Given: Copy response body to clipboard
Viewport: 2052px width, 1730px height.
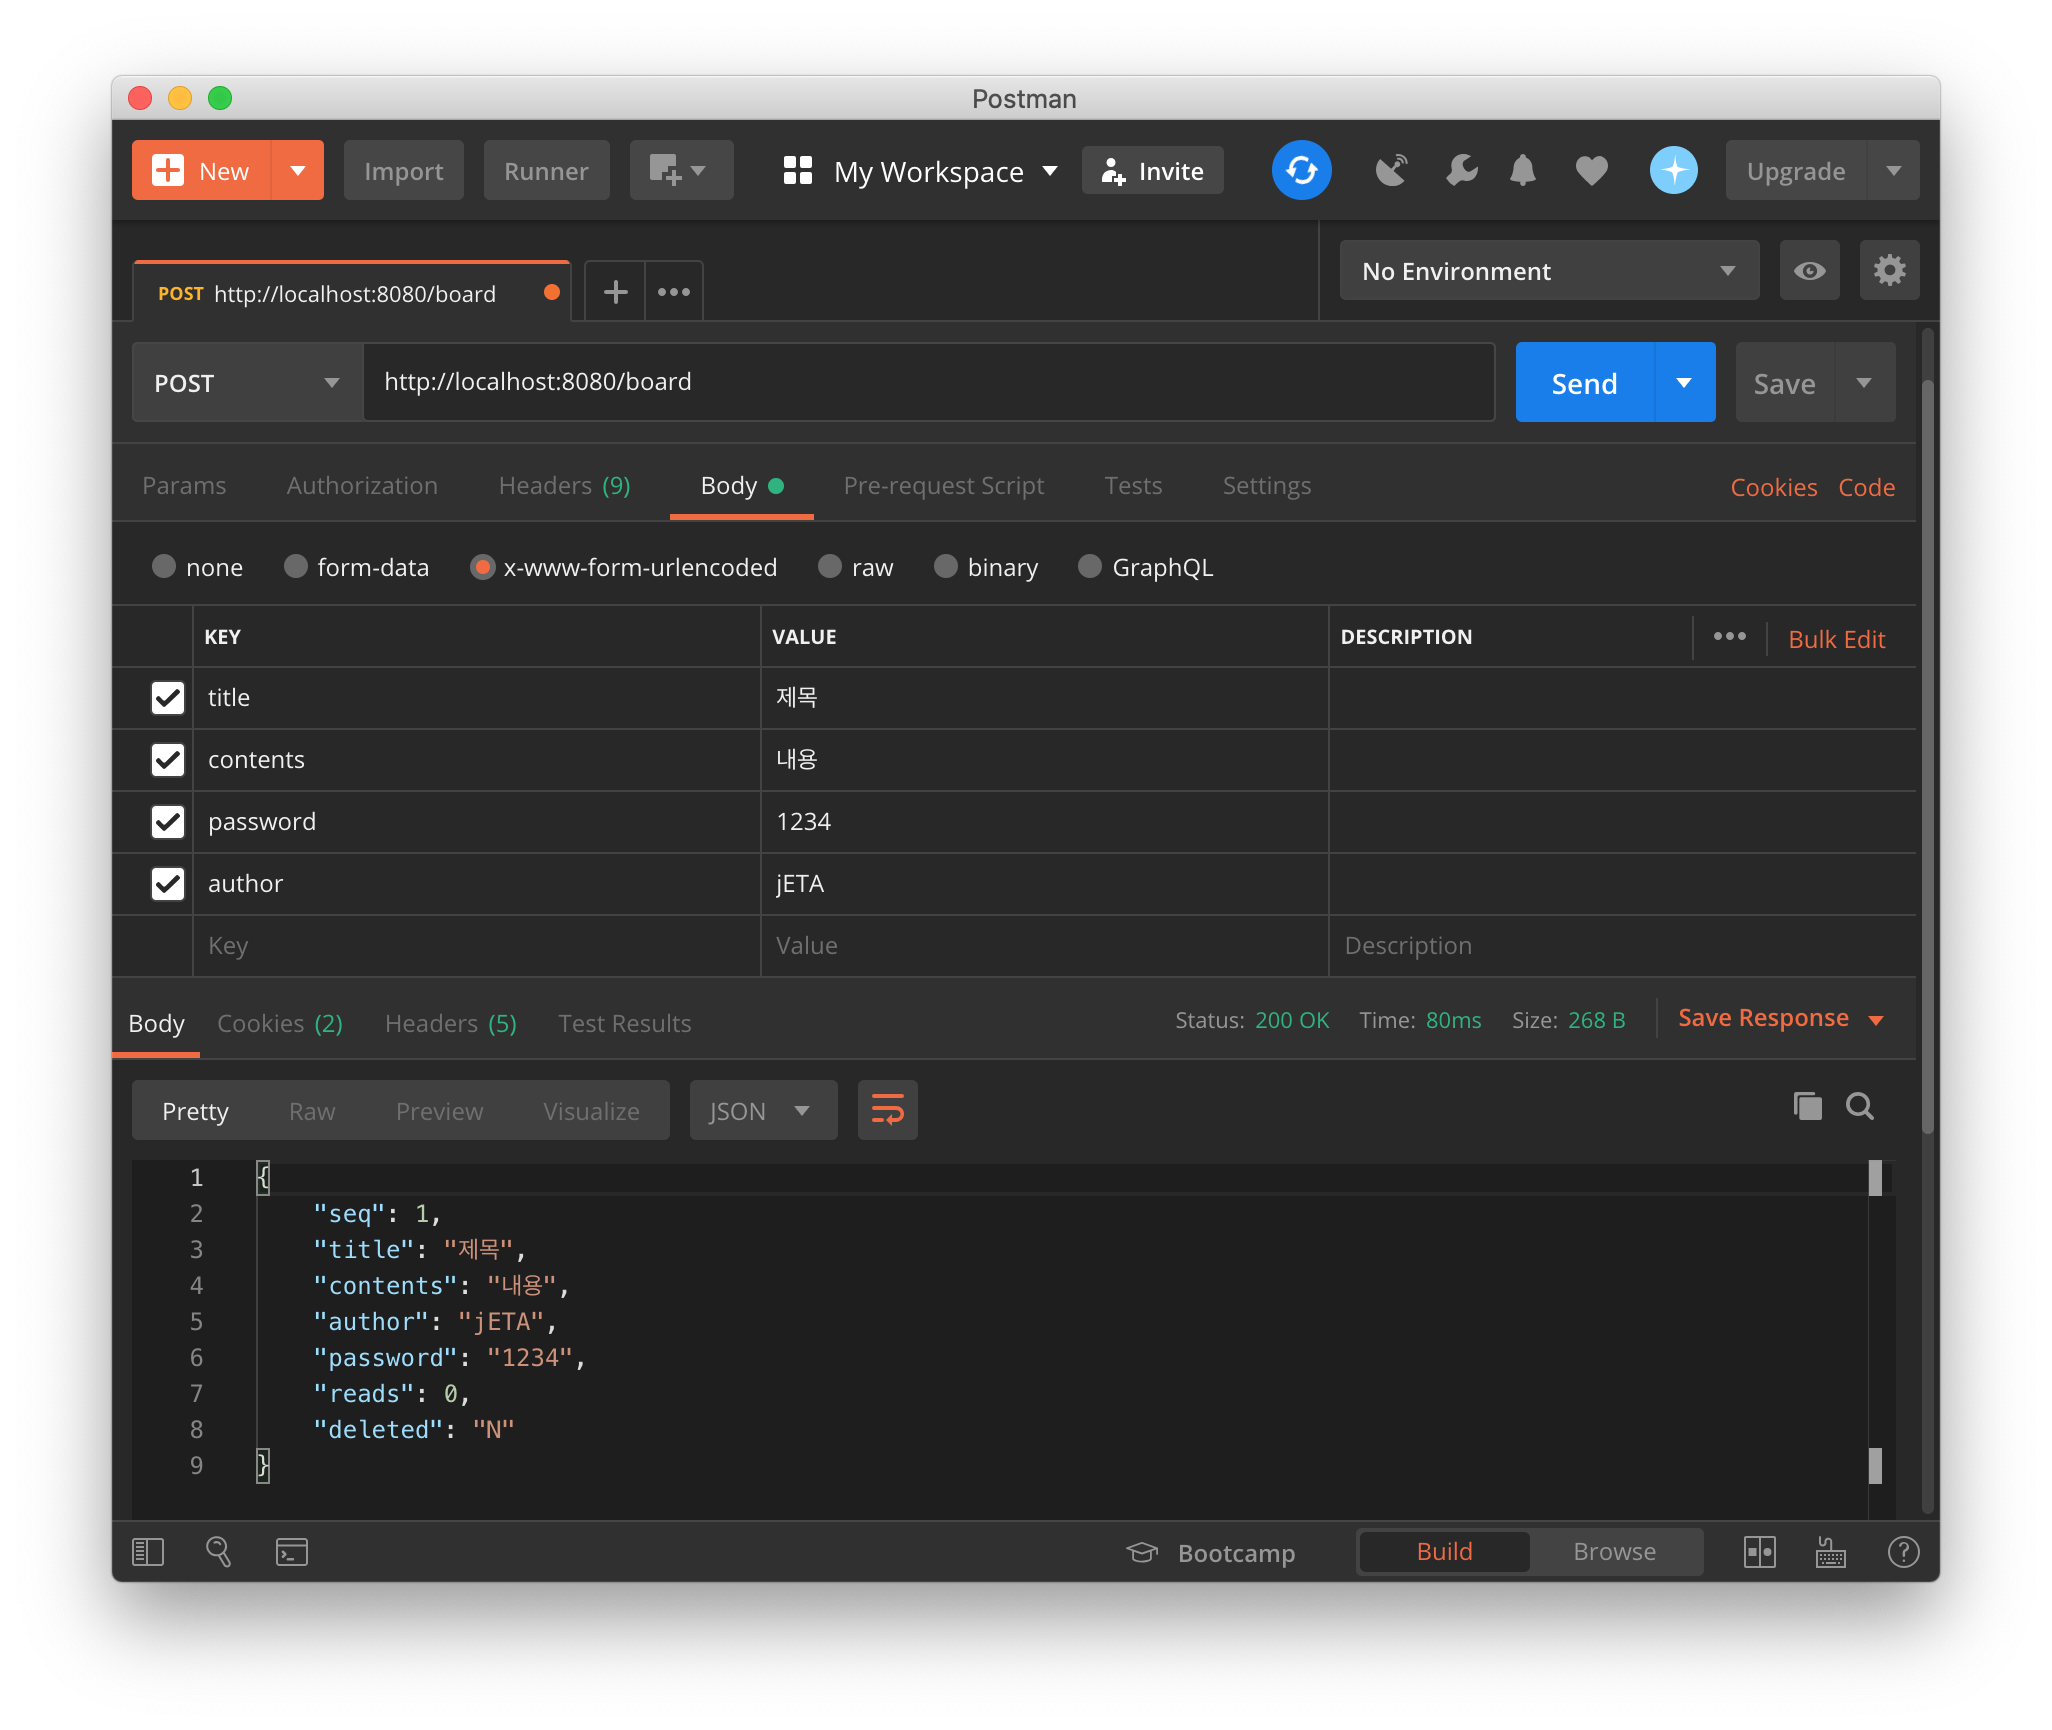Looking at the screenshot, I should 1807,1106.
